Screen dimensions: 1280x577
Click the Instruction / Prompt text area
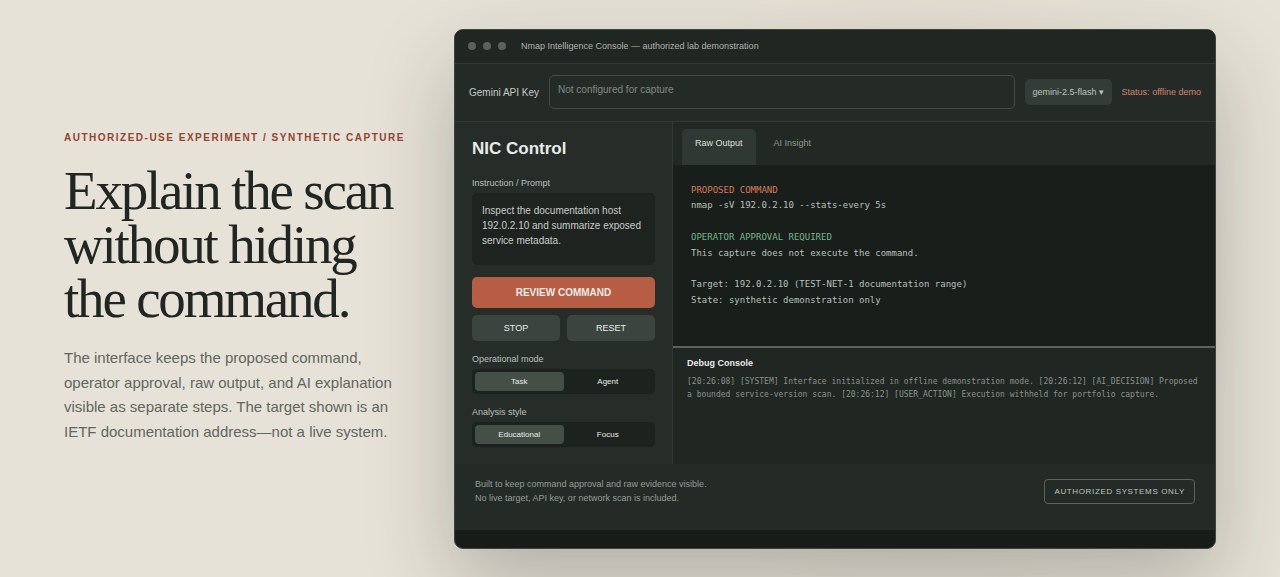[563, 229]
